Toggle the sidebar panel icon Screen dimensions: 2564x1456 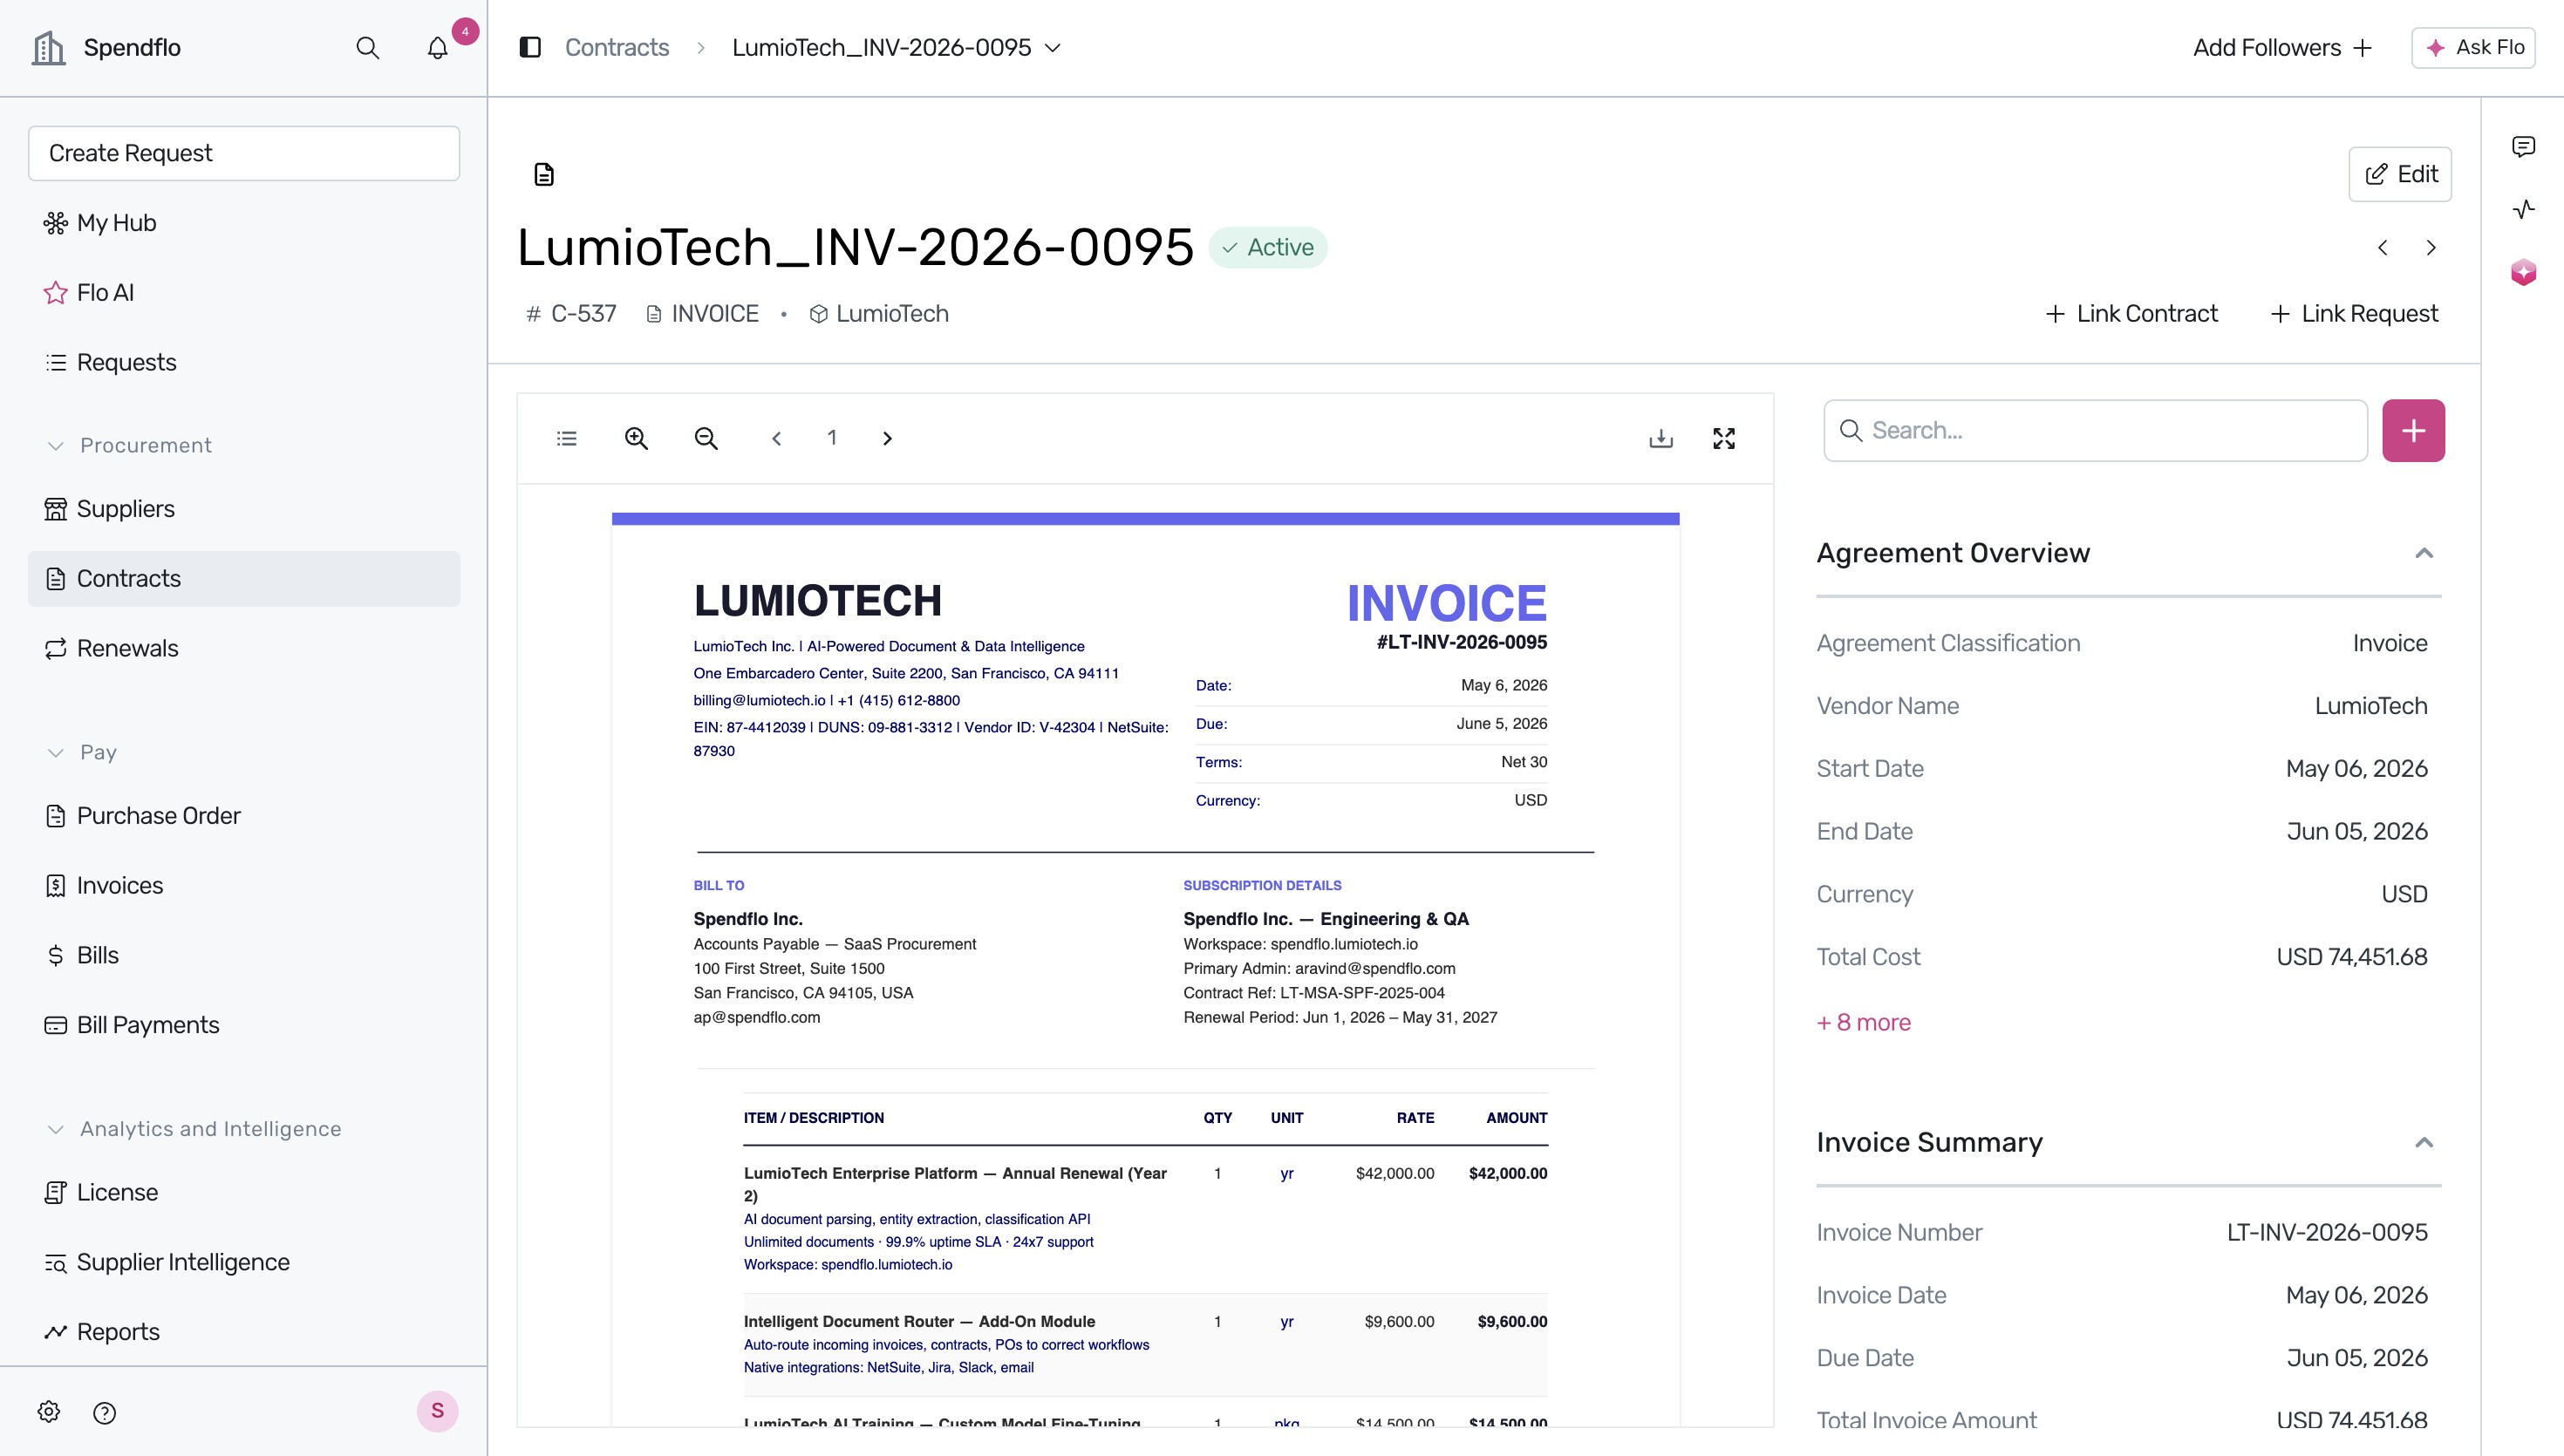click(x=530, y=47)
